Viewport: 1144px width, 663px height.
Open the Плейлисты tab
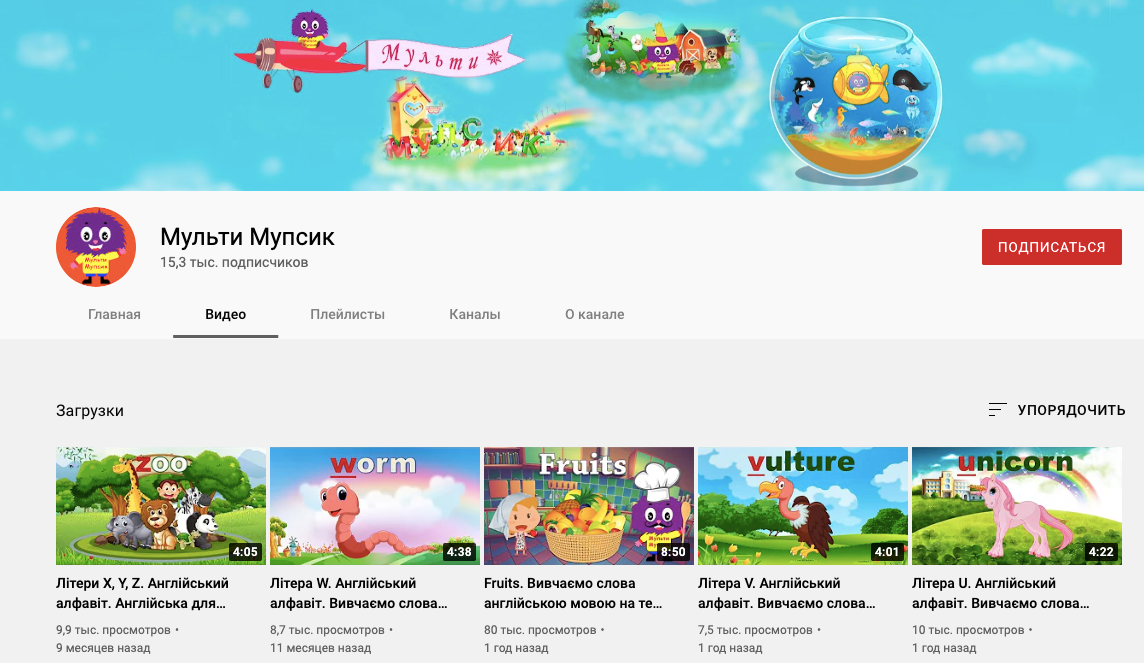[x=347, y=314]
